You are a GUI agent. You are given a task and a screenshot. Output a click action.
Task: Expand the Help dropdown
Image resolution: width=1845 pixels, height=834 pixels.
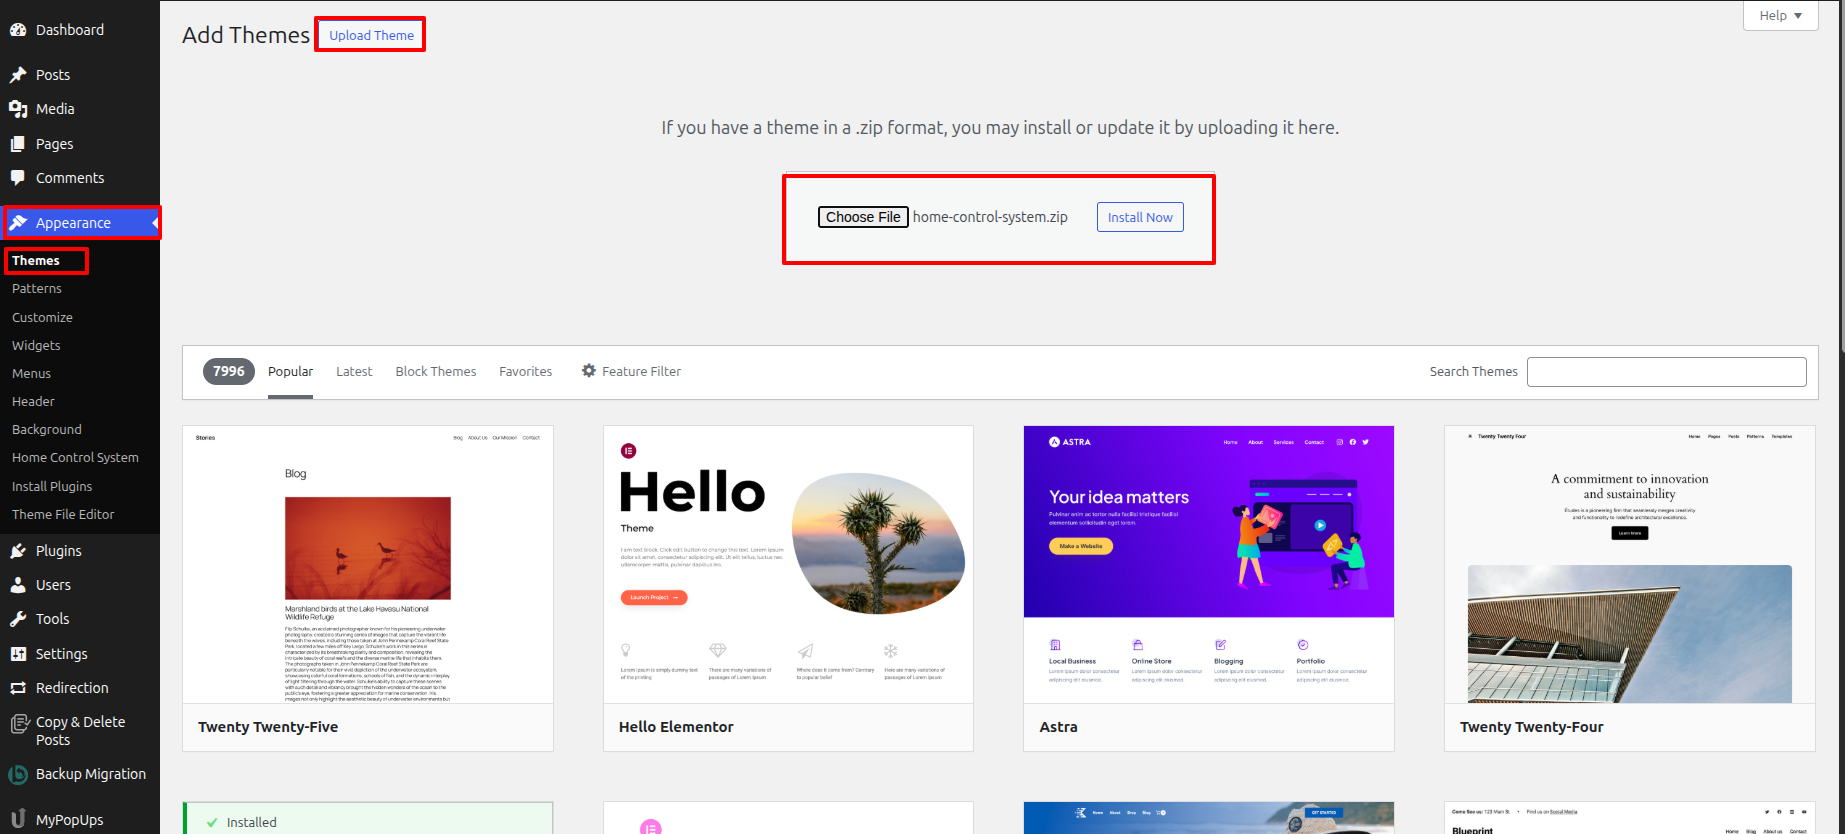click(1780, 16)
